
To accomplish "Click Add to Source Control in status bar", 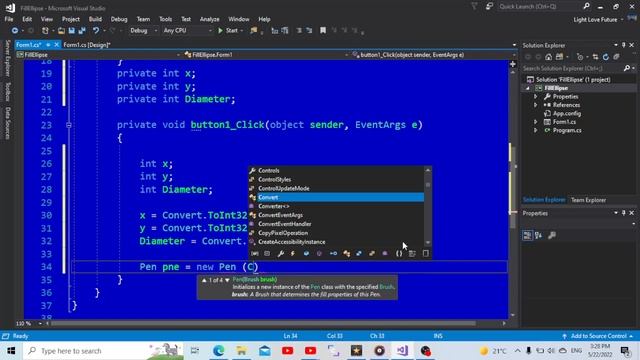I will (x=598, y=336).
